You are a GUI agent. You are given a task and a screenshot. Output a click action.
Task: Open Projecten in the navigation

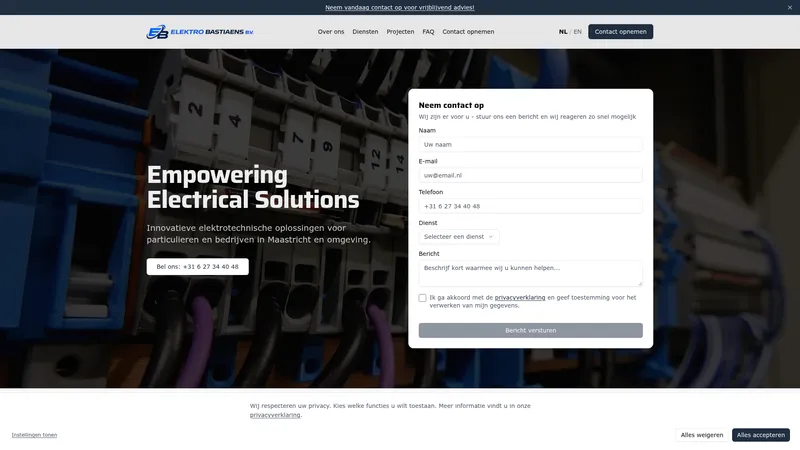point(400,32)
